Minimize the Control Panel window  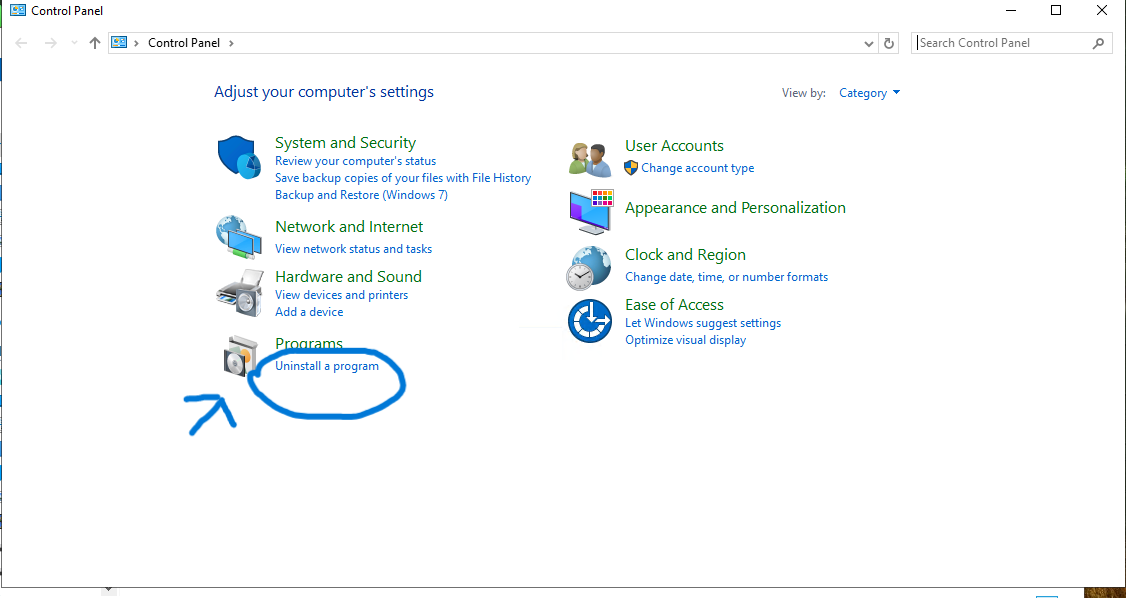click(x=1010, y=11)
